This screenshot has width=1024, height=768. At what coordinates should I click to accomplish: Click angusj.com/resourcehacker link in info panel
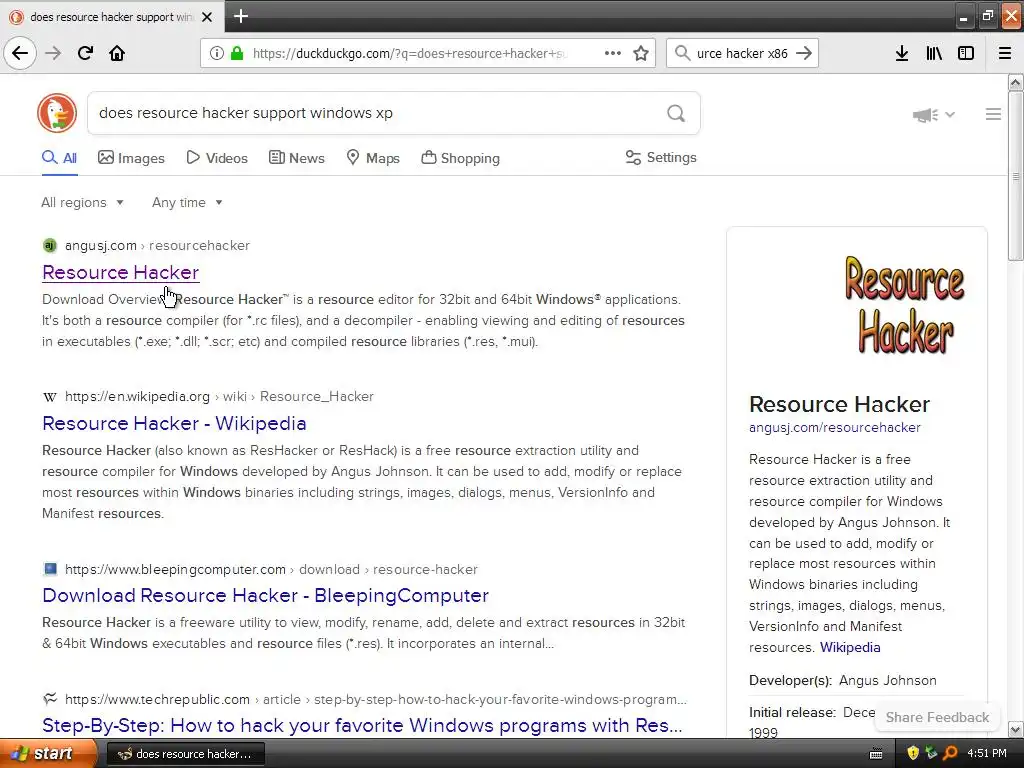click(x=835, y=427)
